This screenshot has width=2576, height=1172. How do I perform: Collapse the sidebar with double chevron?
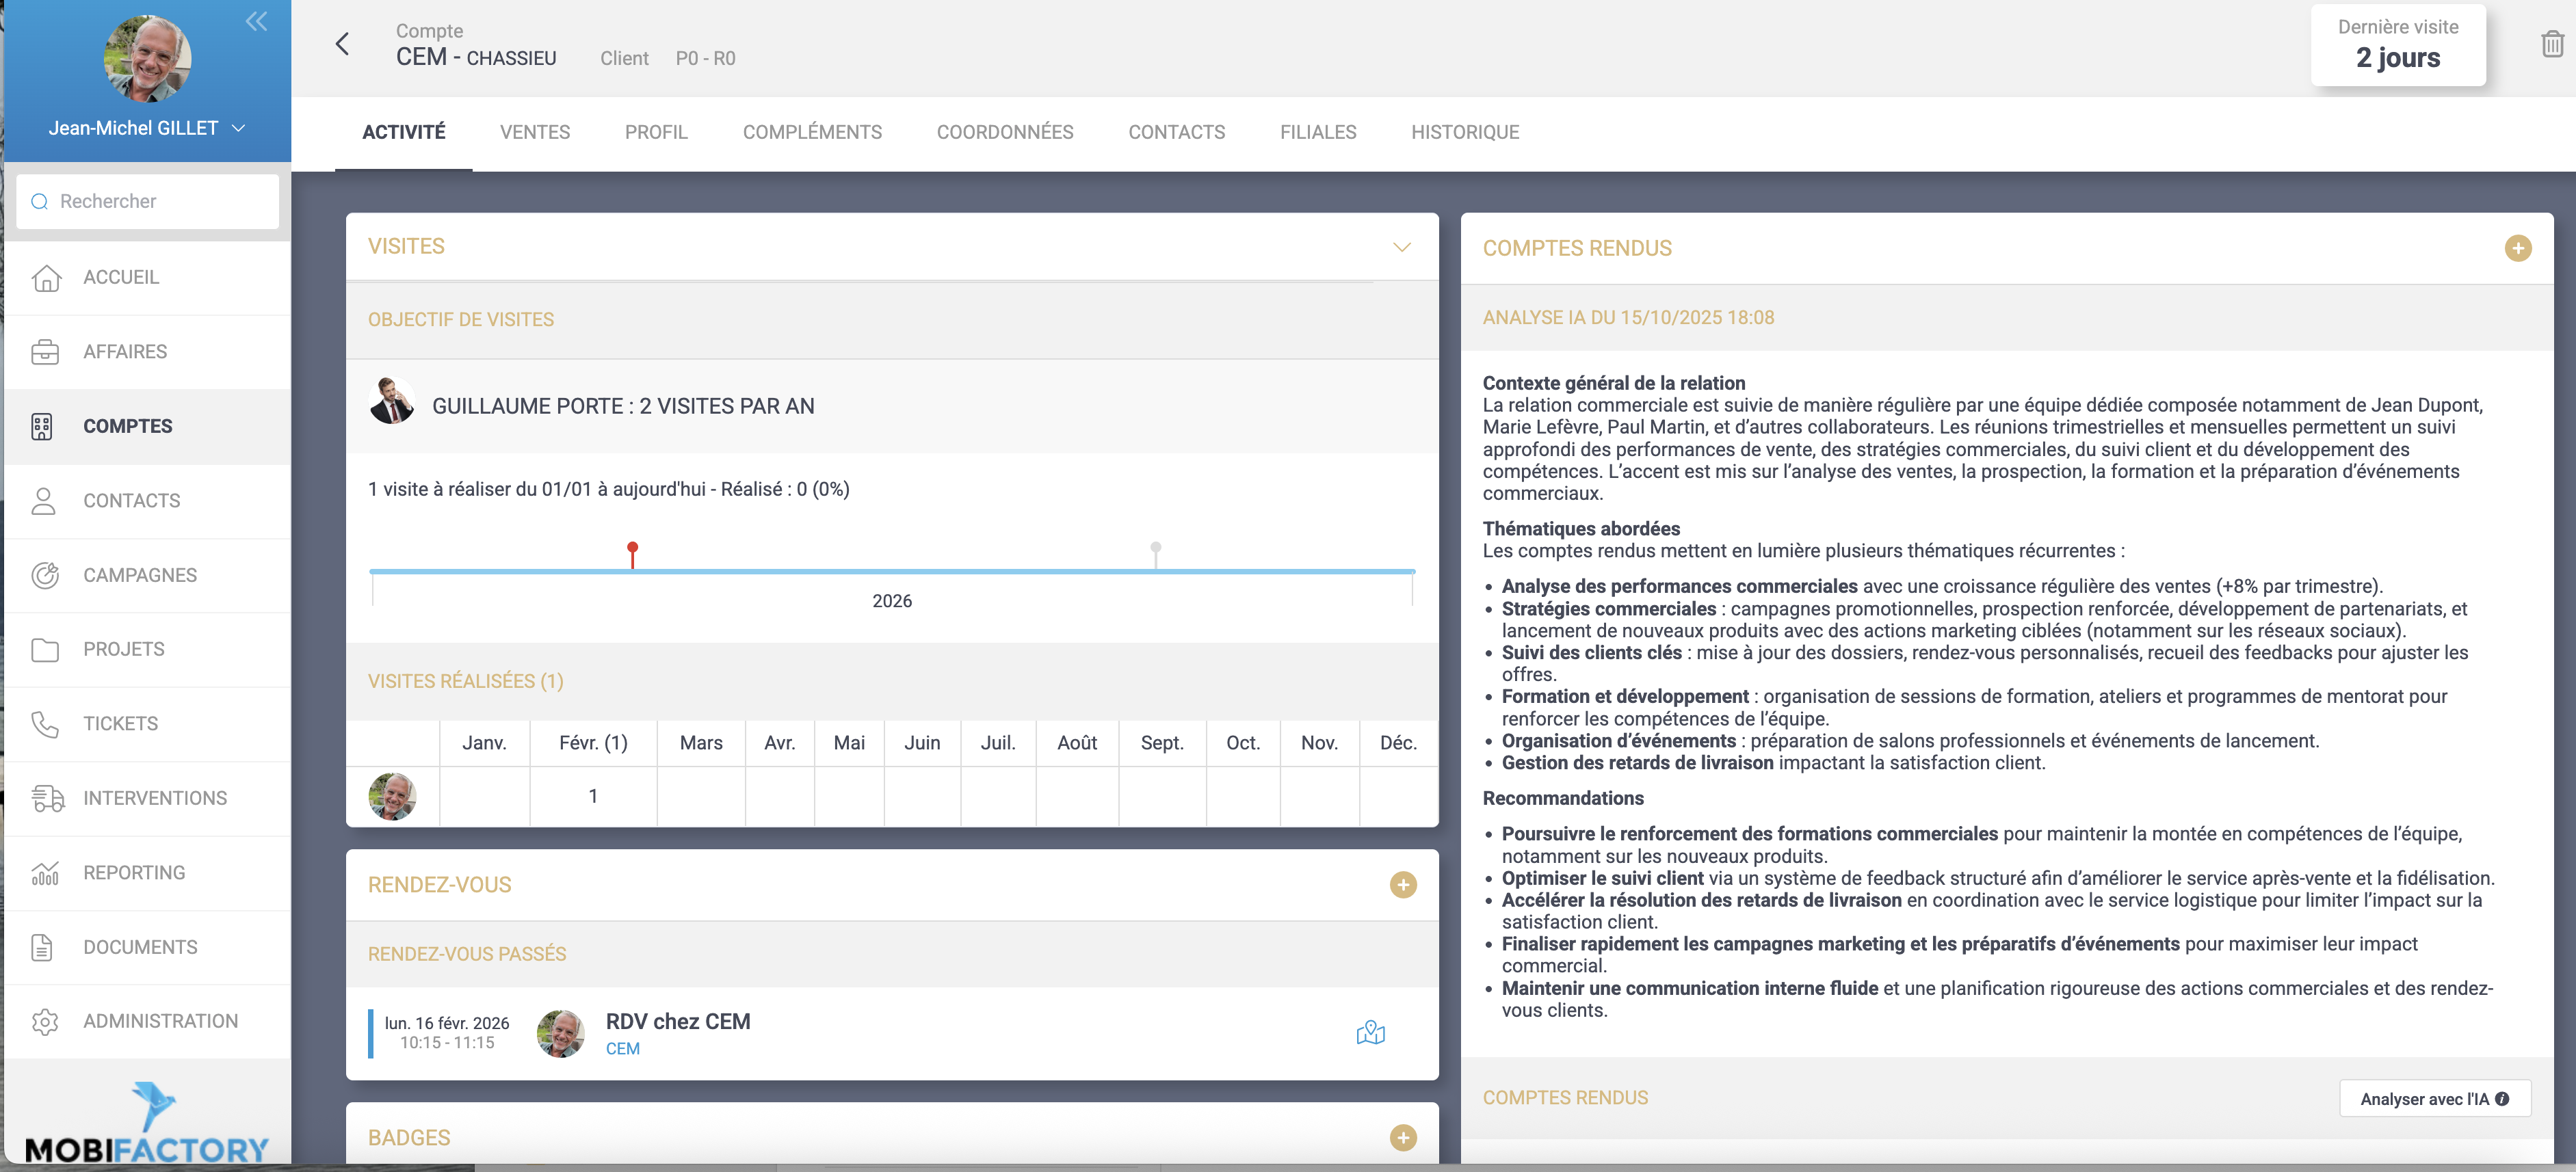[x=256, y=21]
